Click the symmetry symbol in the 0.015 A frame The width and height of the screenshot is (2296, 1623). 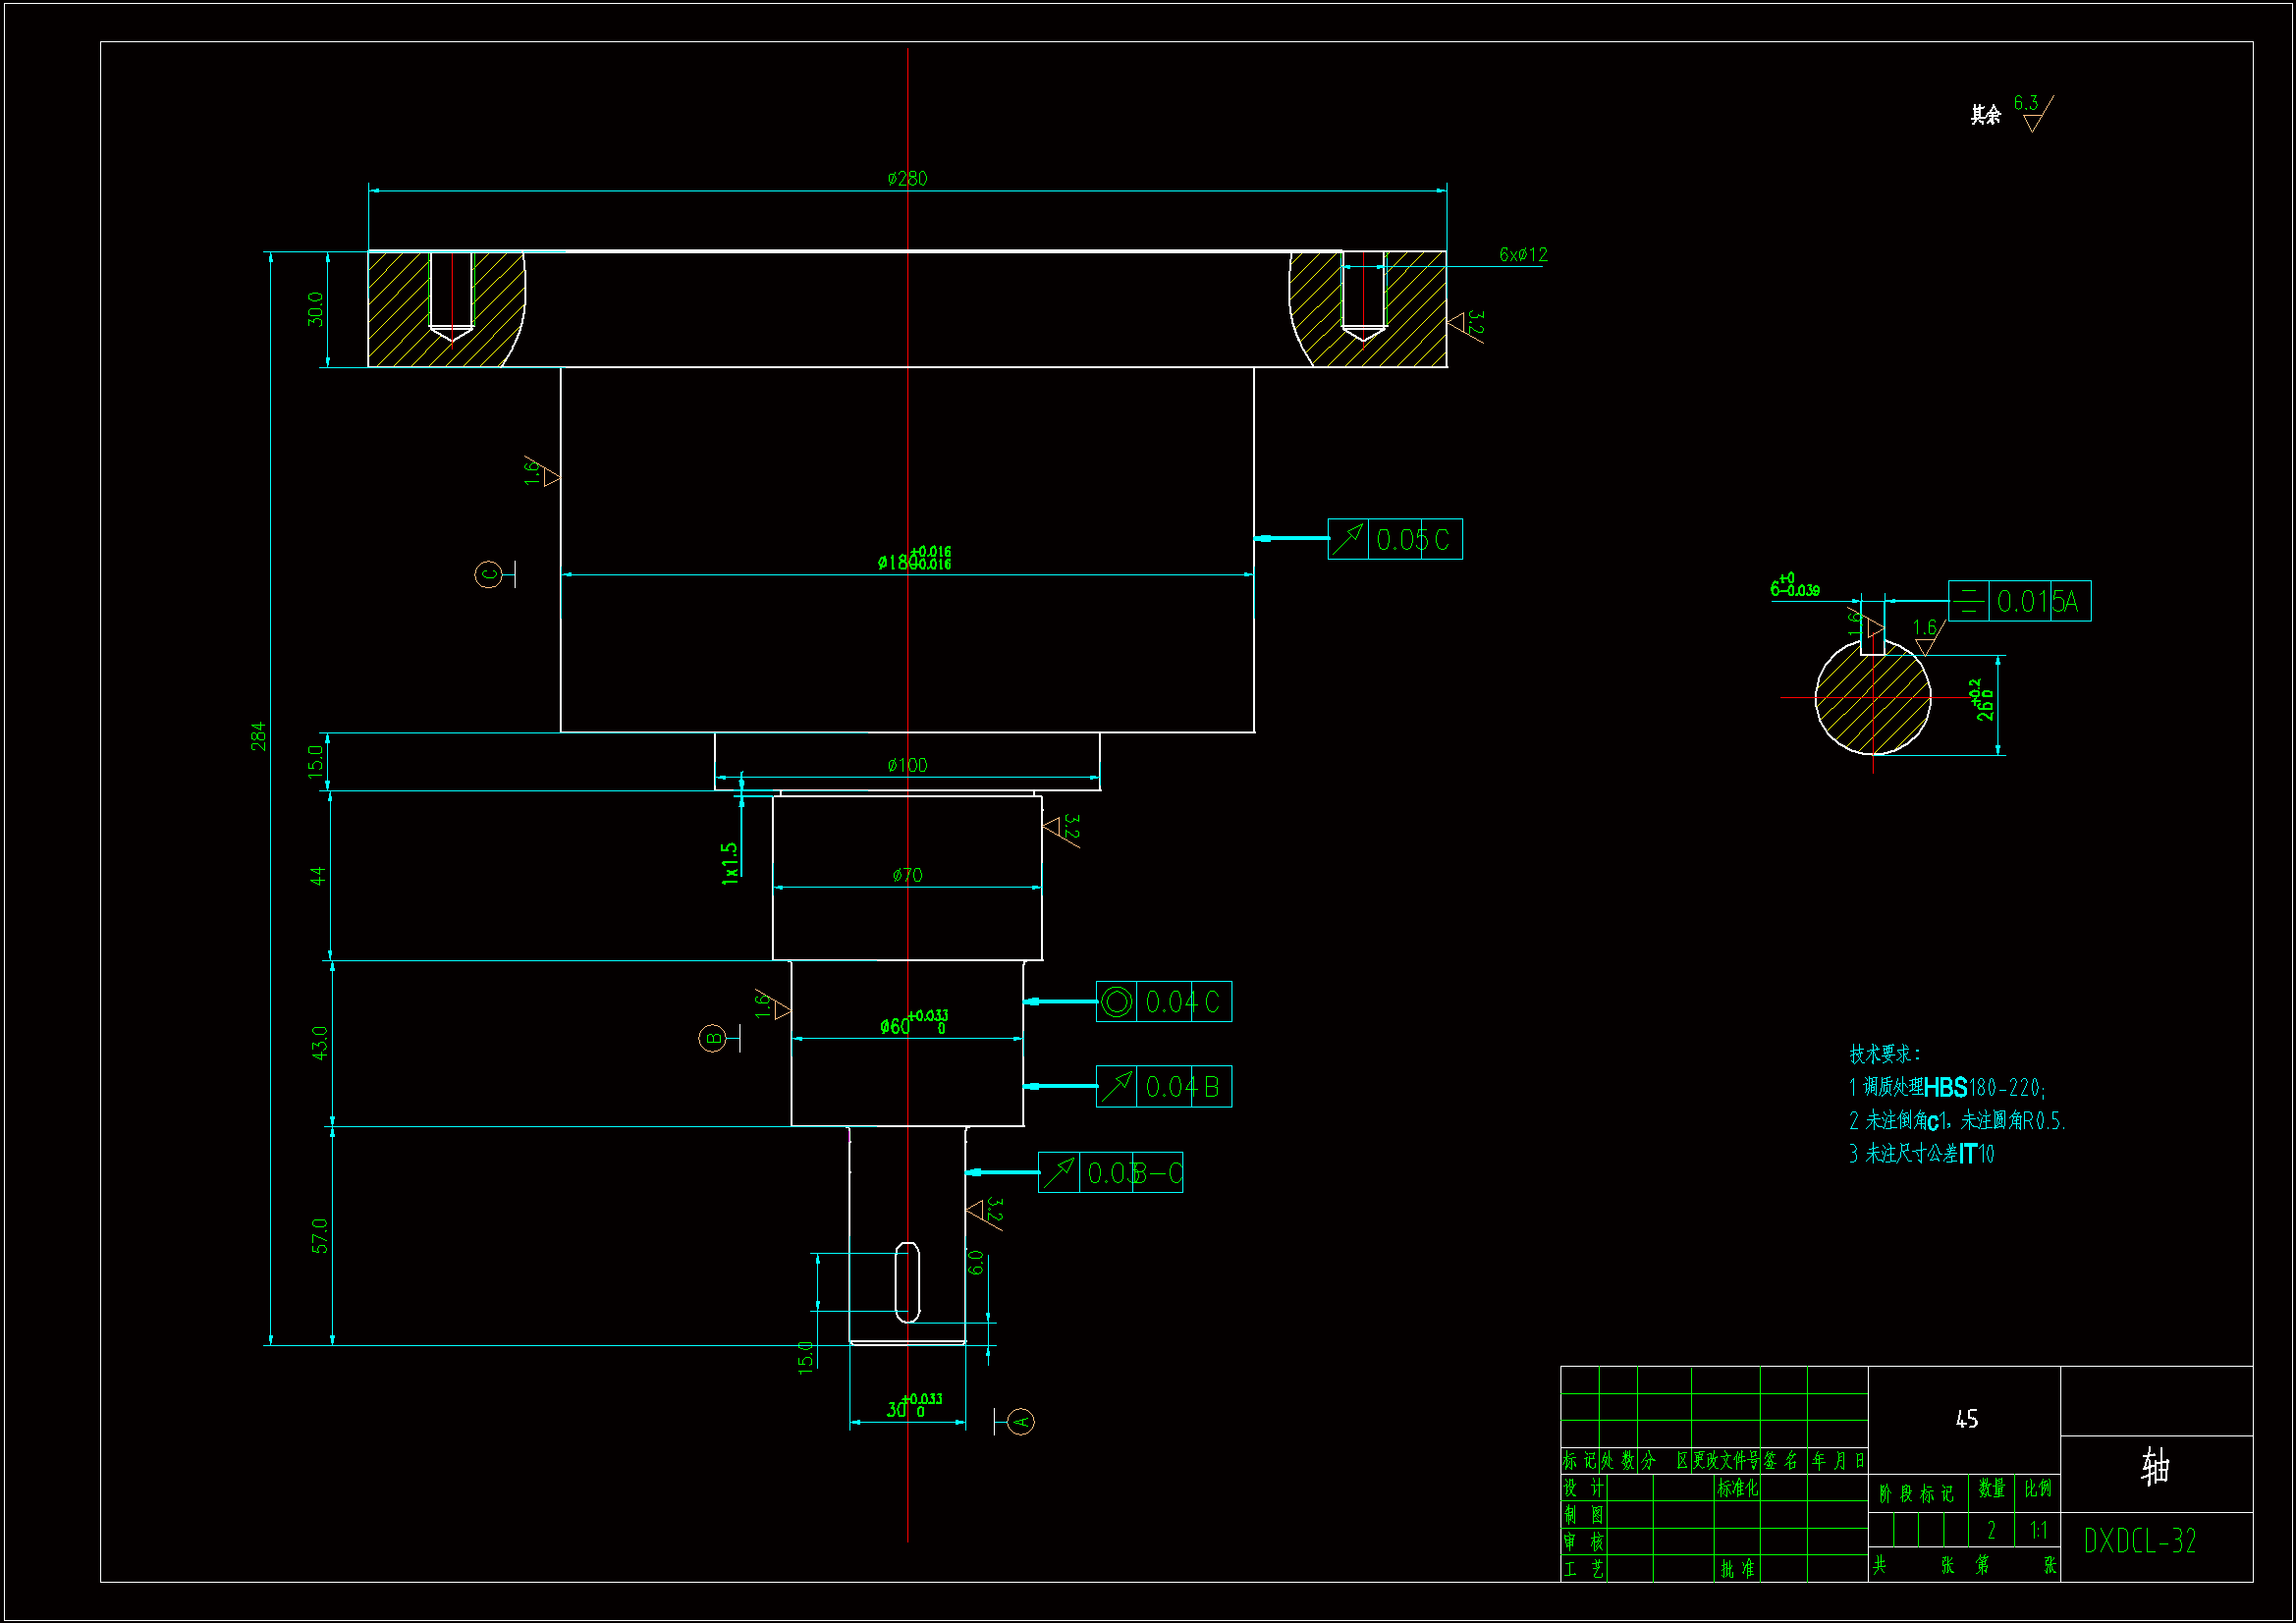pos(1968,601)
